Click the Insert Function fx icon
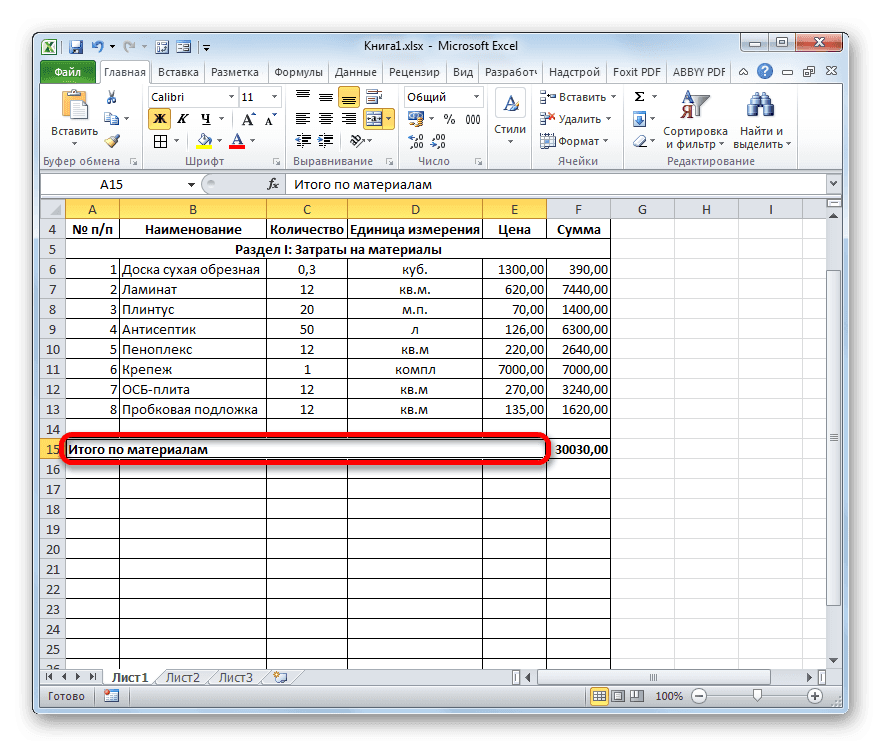The image size is (882, 747). 272,184
